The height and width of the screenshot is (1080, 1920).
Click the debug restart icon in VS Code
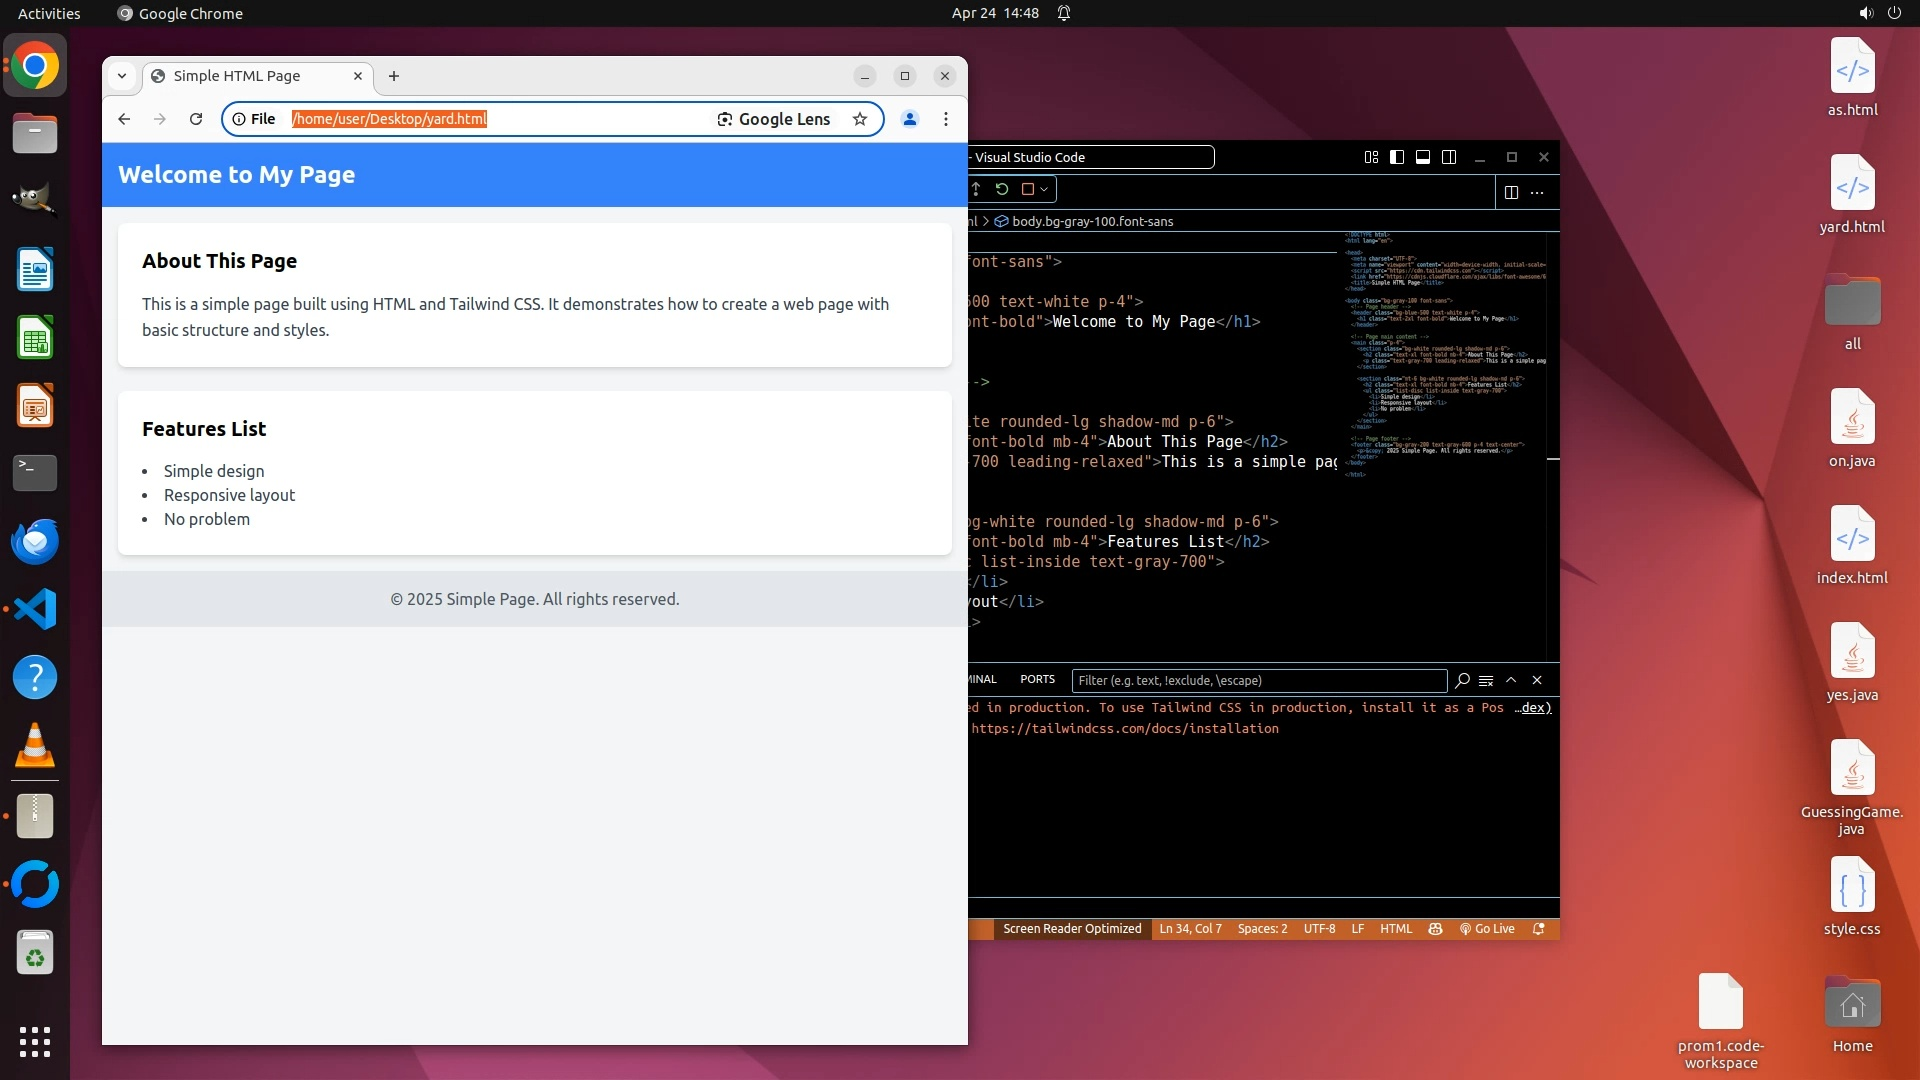[1001, 189]
